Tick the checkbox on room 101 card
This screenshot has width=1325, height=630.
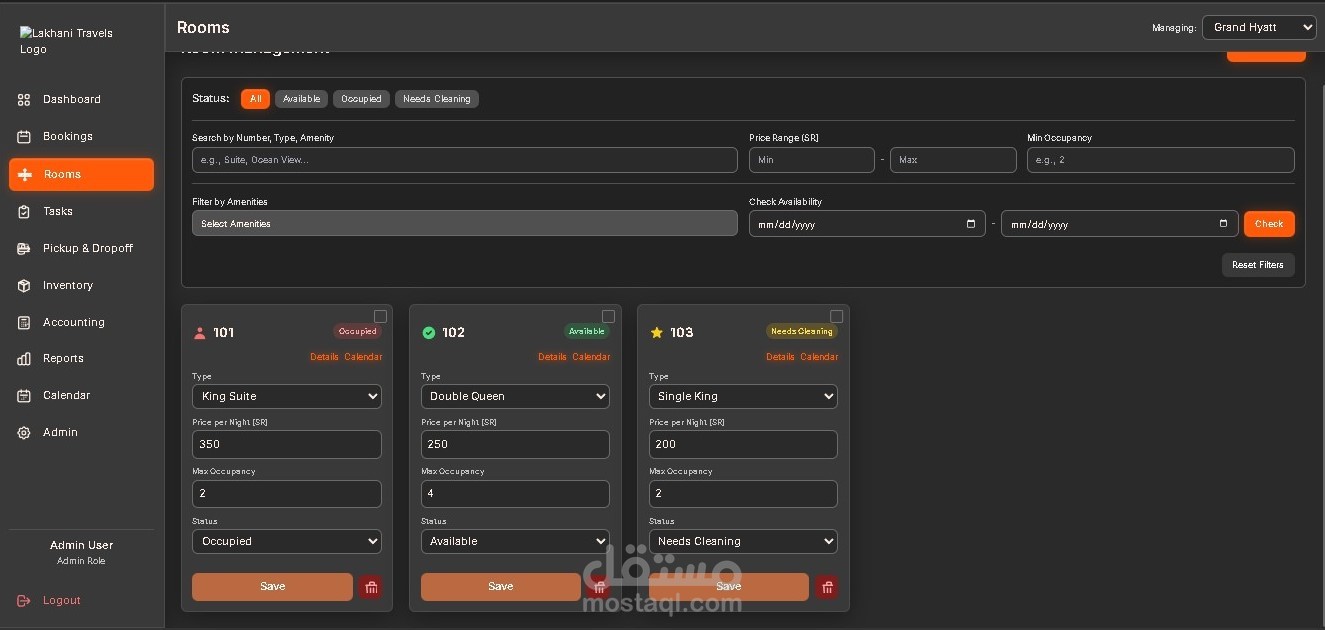(x=380, y=316)
